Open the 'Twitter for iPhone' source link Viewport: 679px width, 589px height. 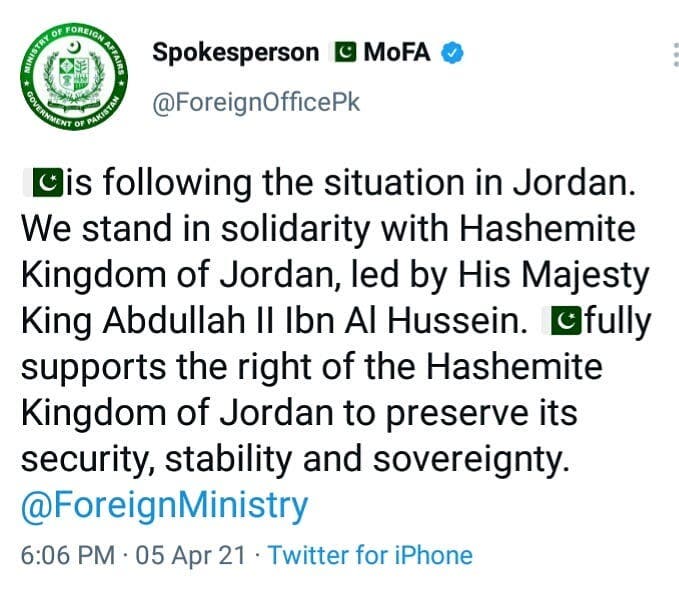click(x=370, y=555)
